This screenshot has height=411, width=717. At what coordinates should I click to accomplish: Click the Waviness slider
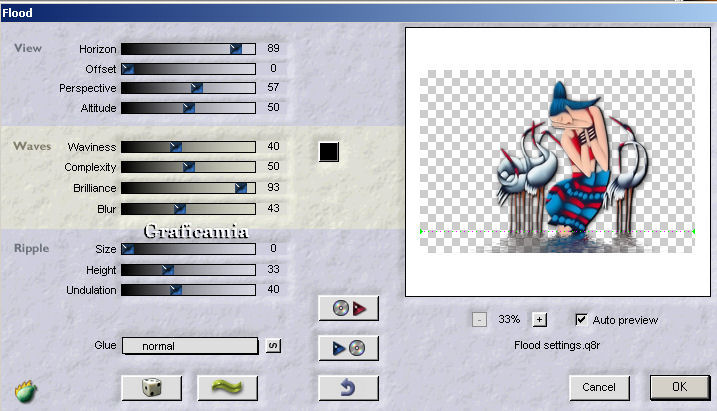coord(188,147)
